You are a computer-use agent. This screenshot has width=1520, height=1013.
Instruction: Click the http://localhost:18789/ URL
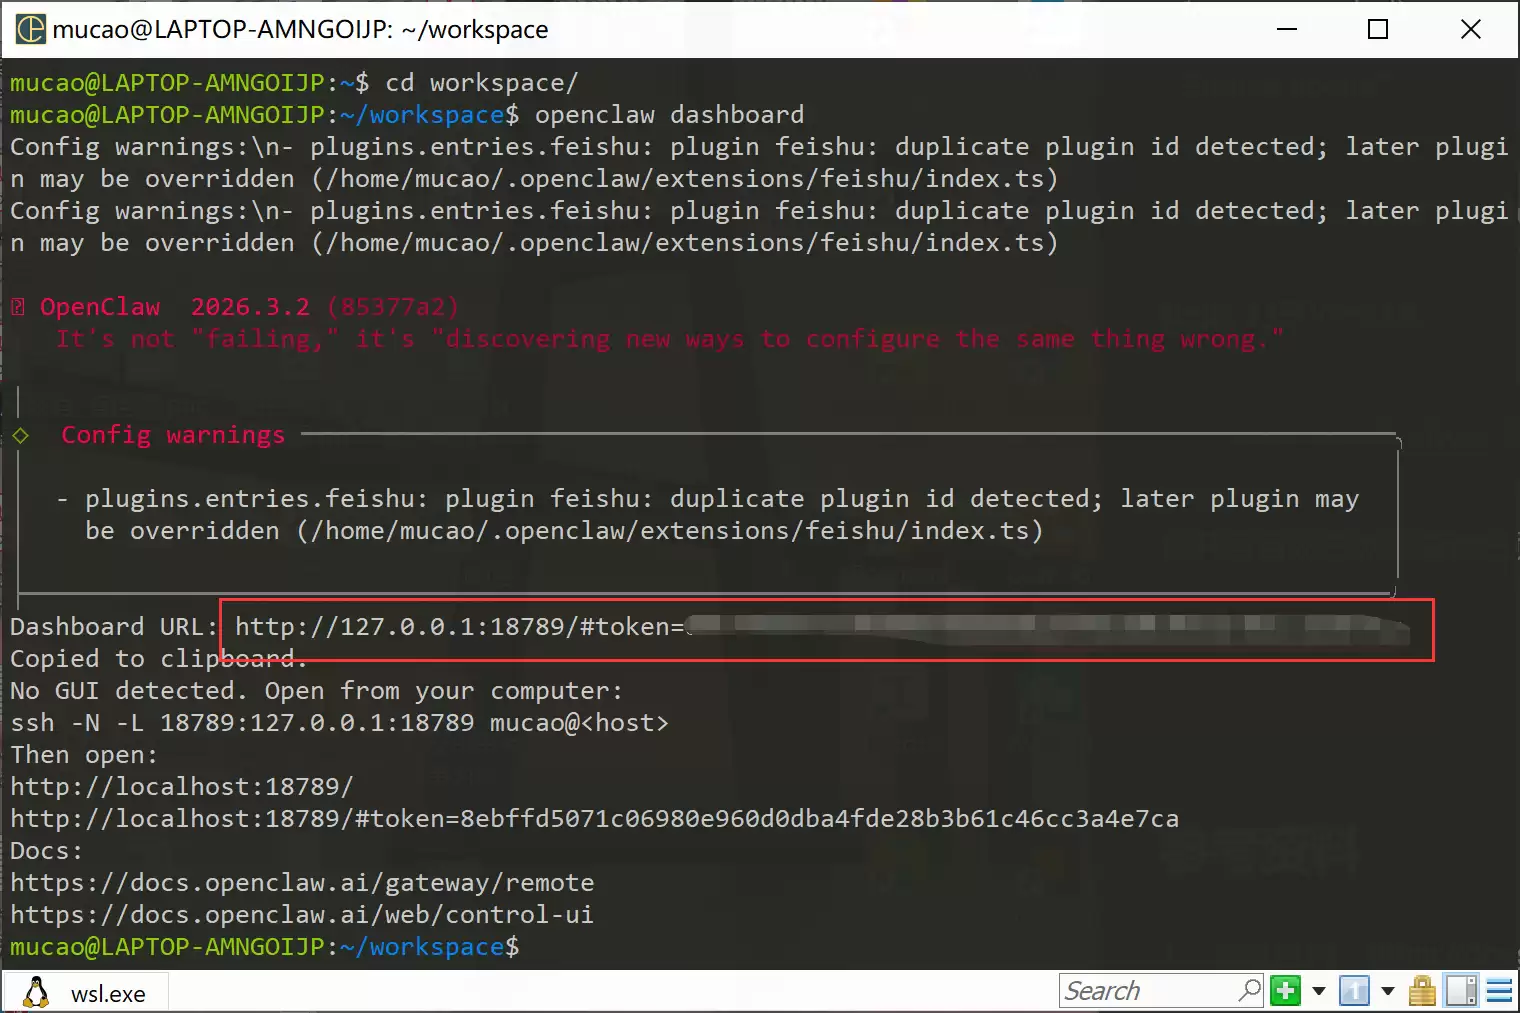182,787
